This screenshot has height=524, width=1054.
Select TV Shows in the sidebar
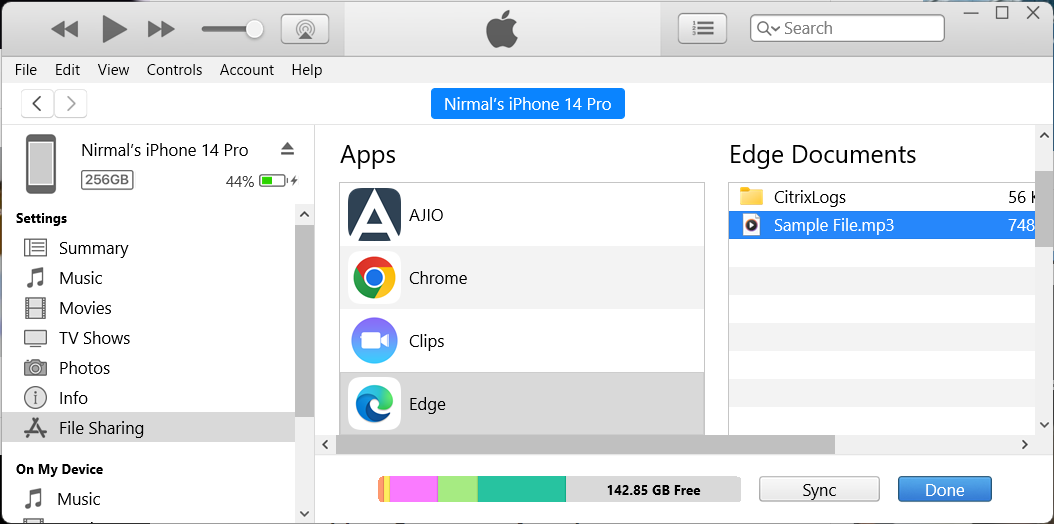coord(148,338)
